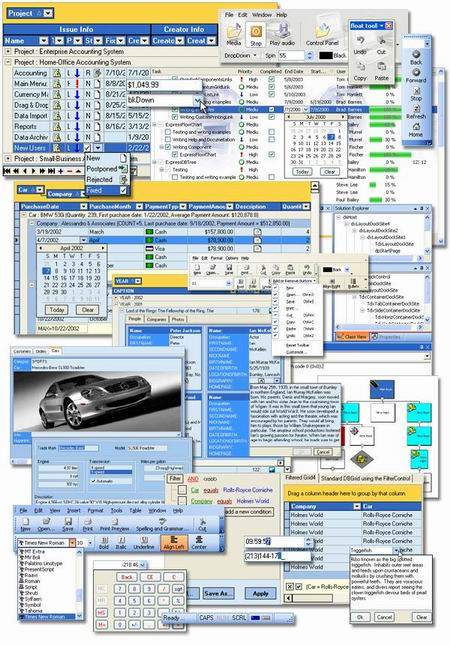The height and width of the screenshot is (646, 450).
Task: Click the Home icon in side toolbar
Action: [416, 126]
